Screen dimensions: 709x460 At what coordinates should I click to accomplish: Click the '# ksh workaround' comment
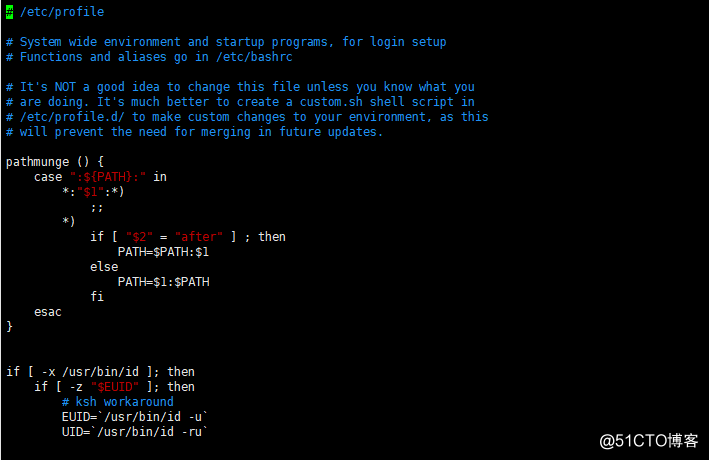(118, 402)
